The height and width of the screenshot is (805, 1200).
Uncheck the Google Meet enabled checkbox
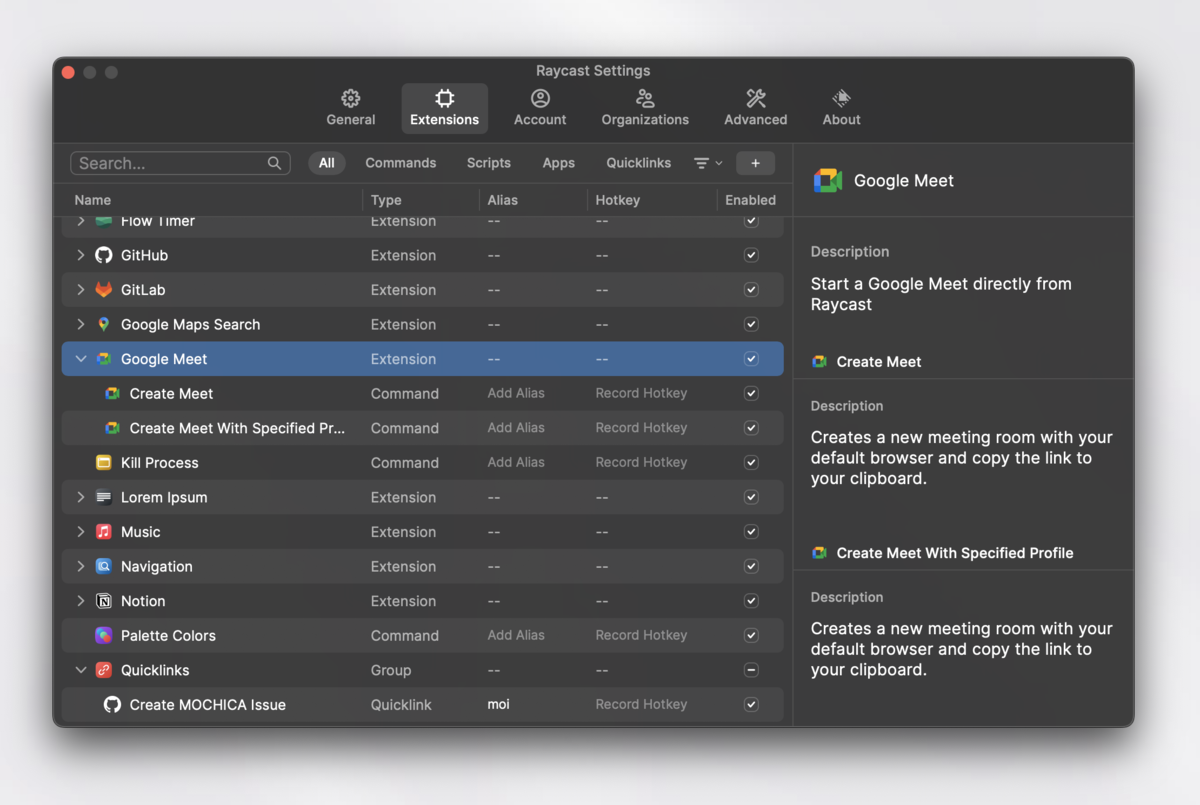(751, 359)
